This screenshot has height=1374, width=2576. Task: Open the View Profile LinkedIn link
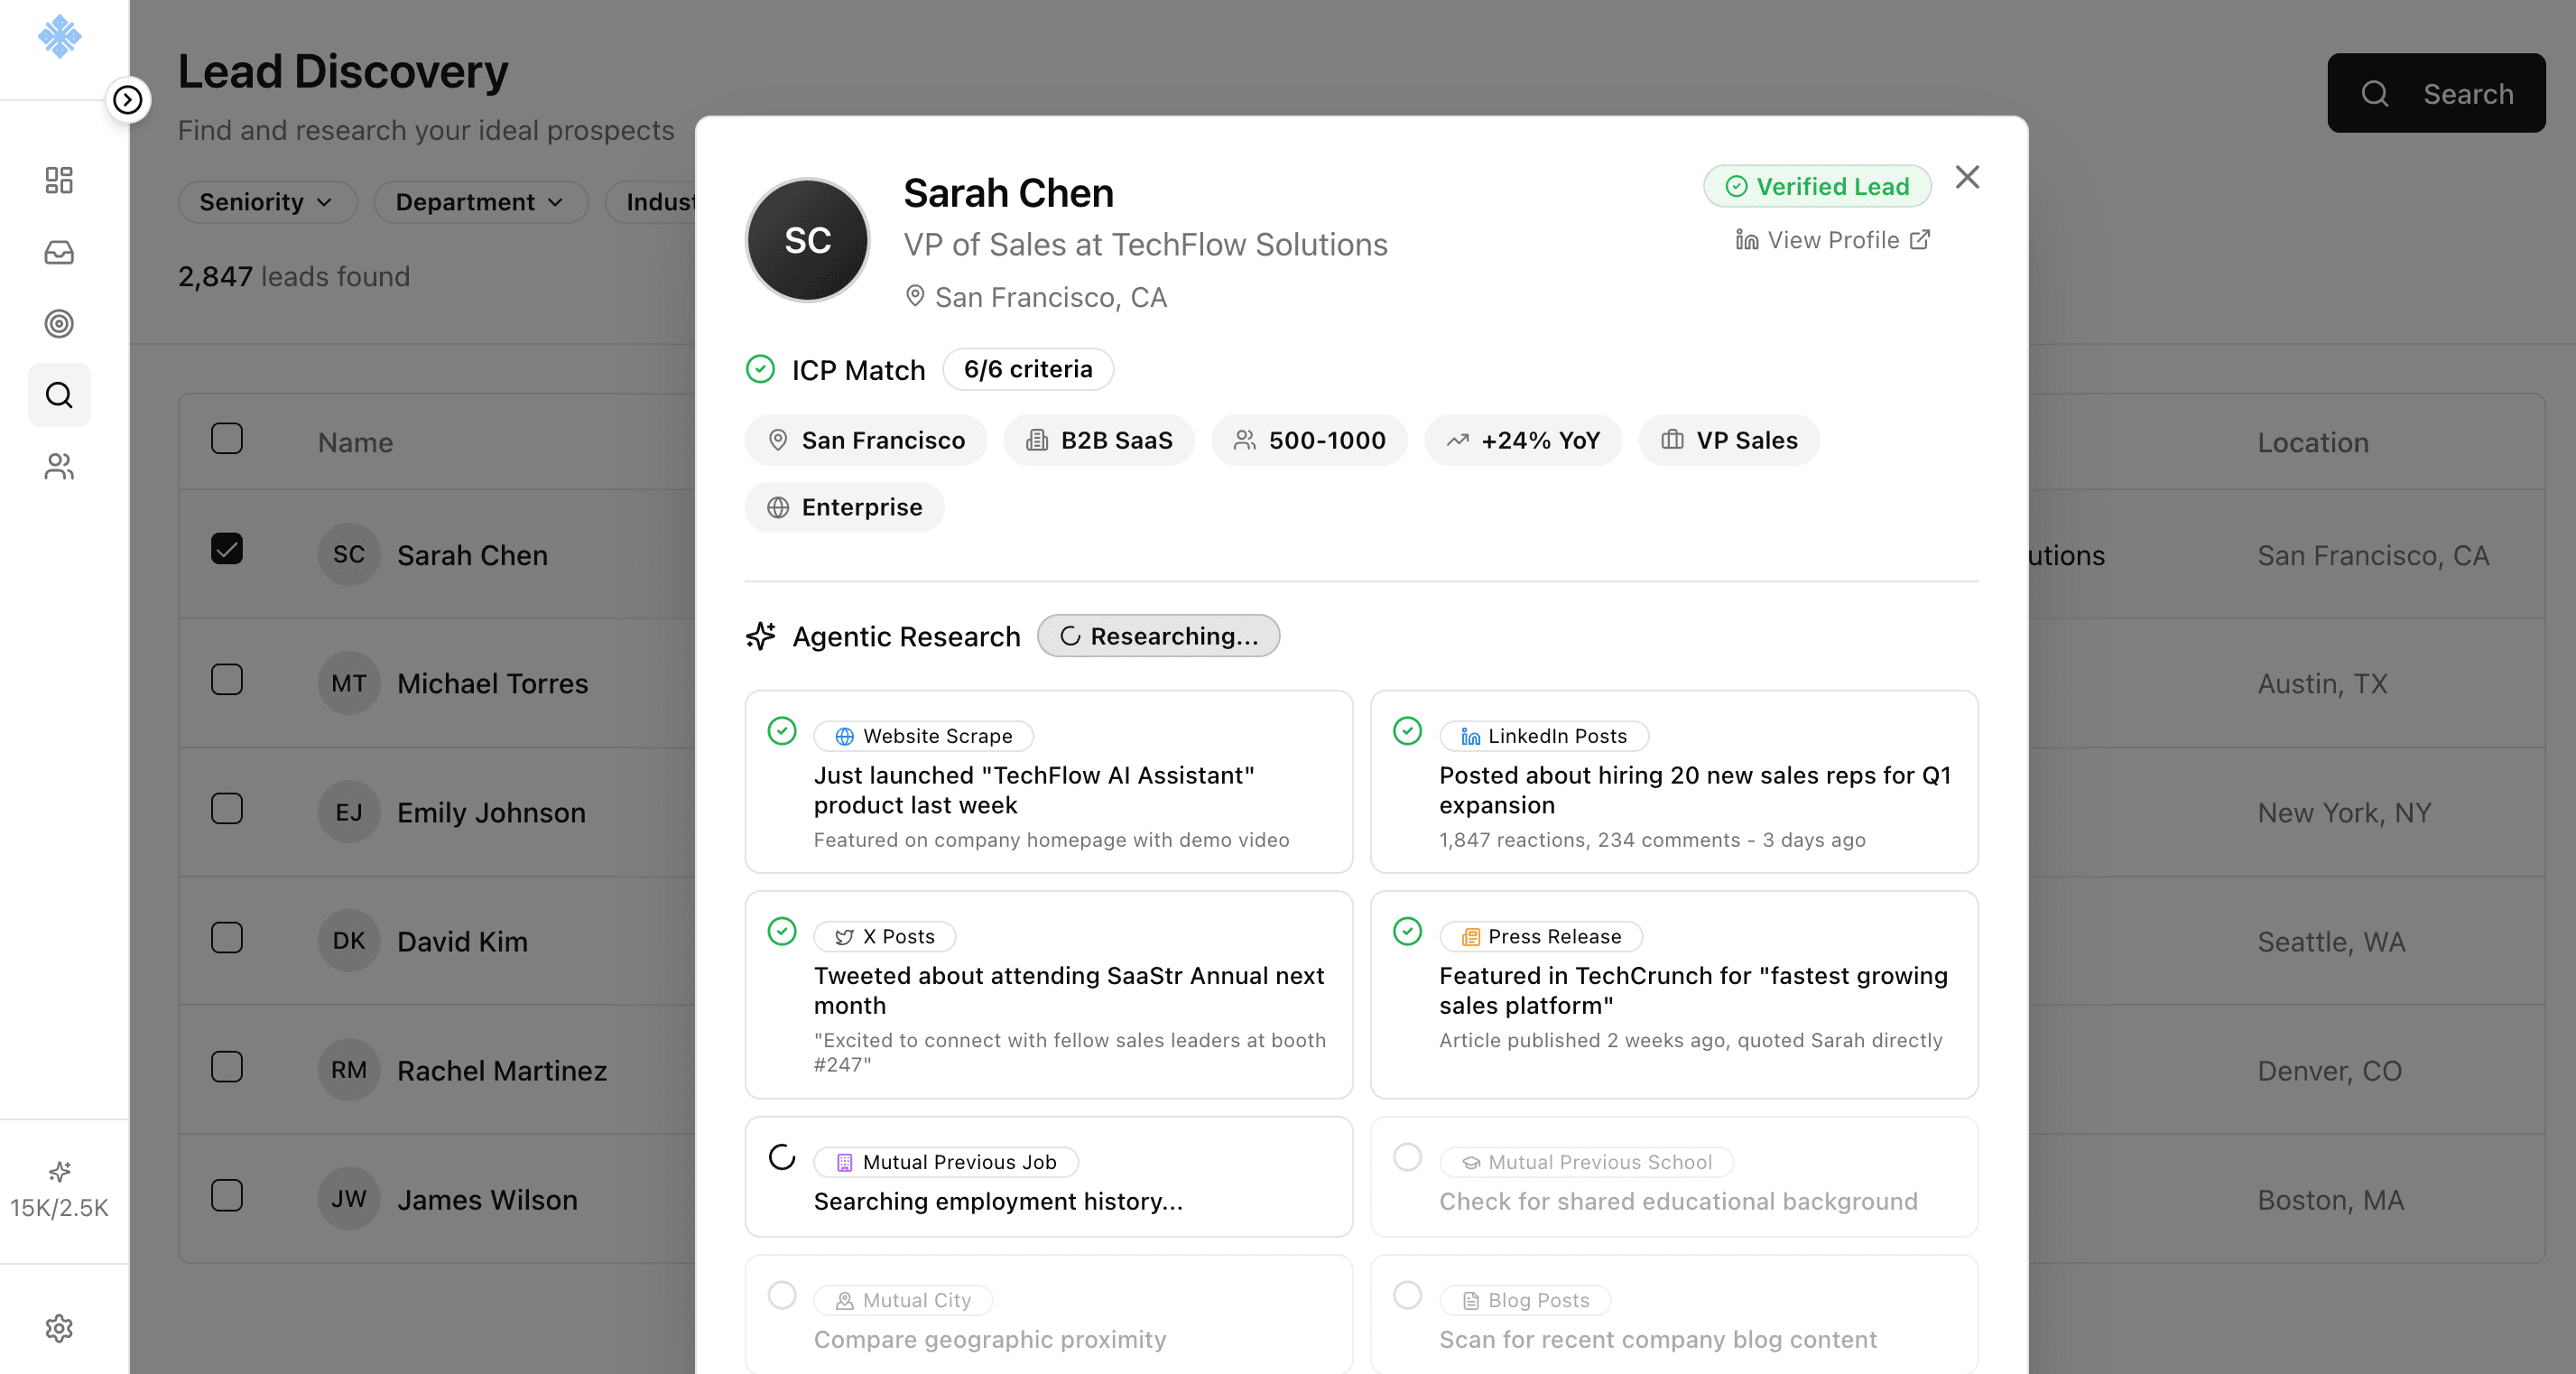click(1832, 240)
